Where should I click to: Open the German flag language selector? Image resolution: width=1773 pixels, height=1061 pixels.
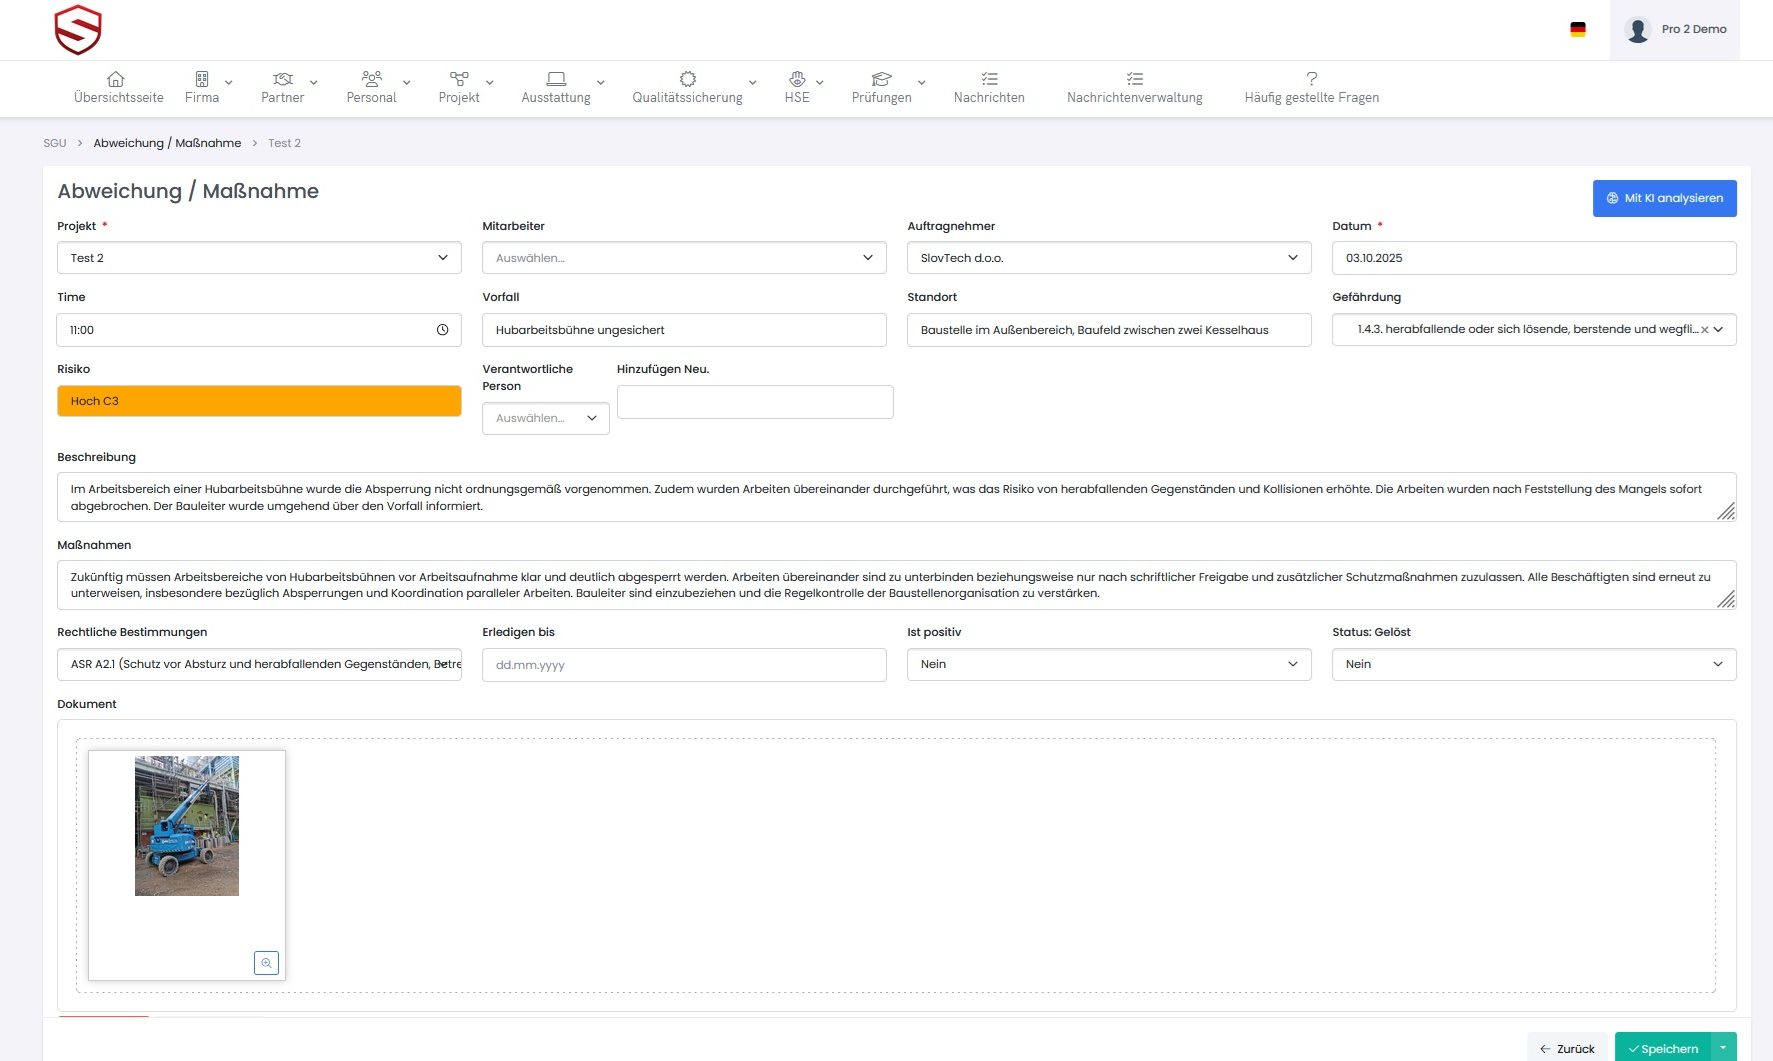[x=1578, y=30]
